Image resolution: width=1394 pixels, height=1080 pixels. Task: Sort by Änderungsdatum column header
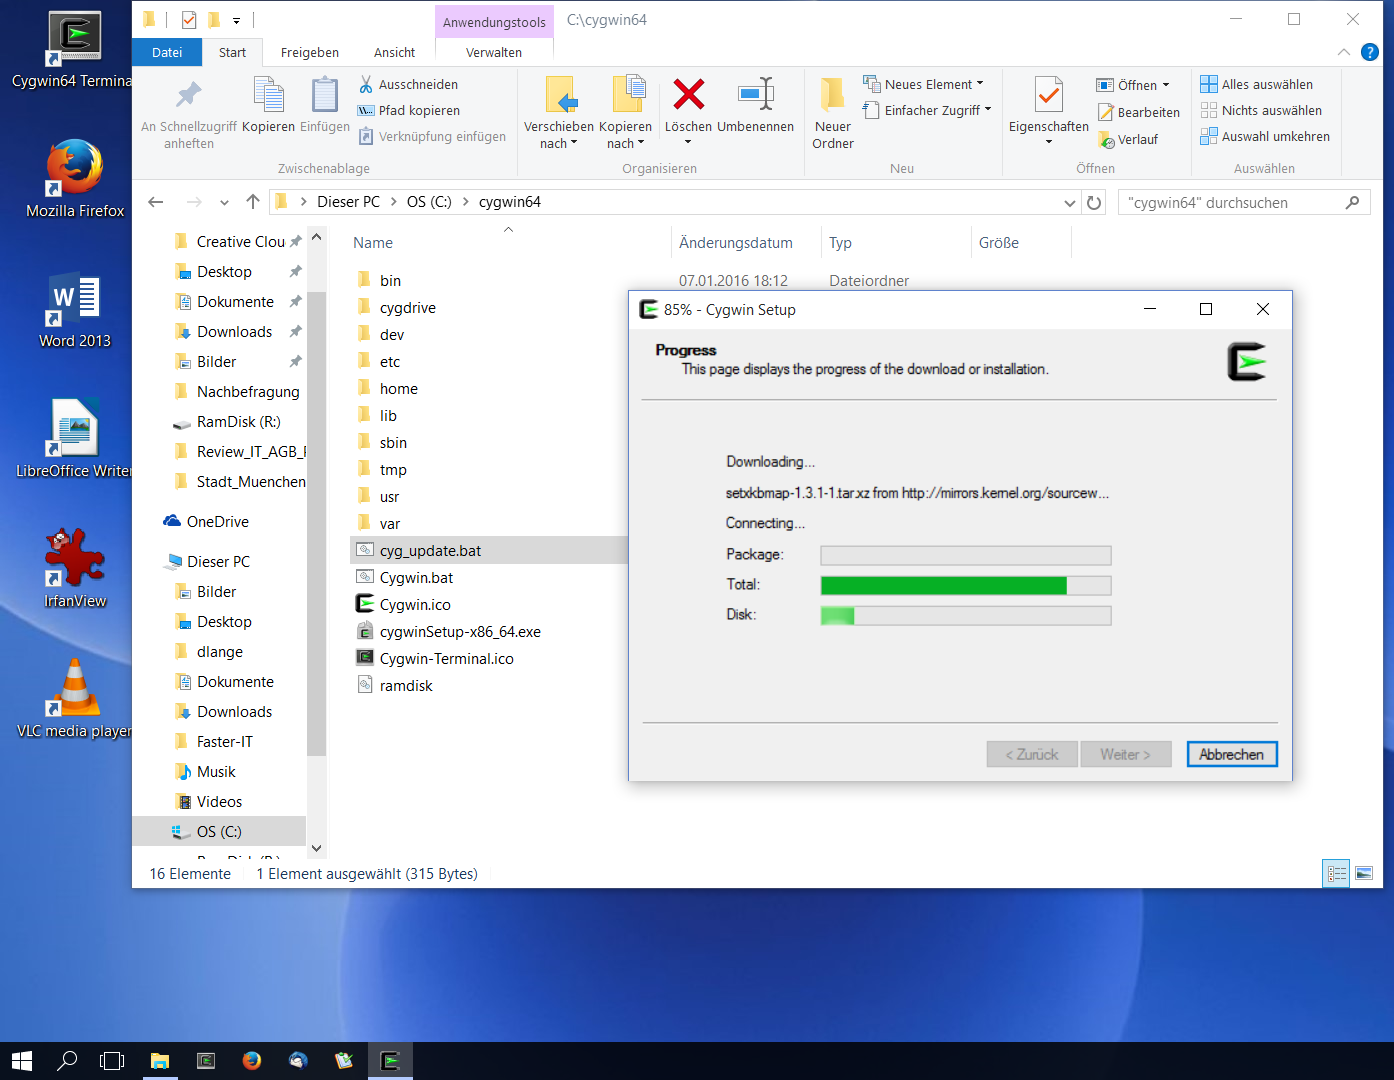(736, 242)
